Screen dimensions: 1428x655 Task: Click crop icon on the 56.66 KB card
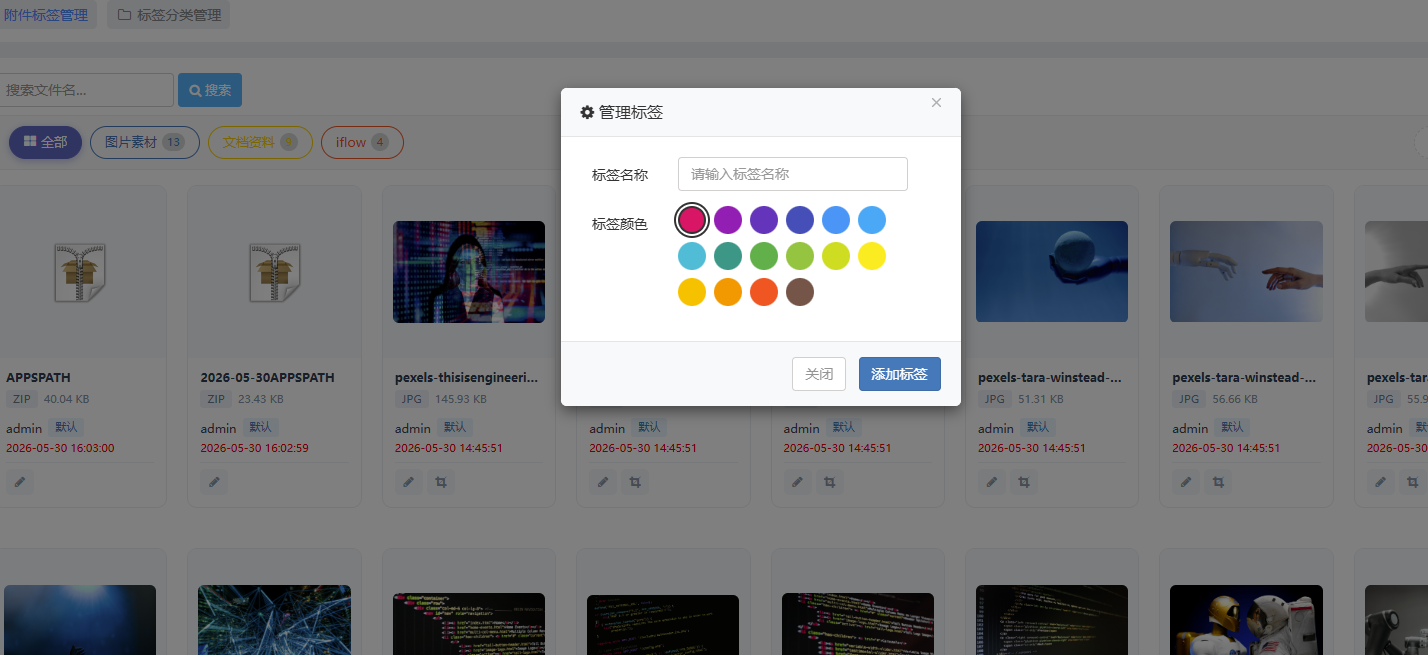coord(1219,482)
